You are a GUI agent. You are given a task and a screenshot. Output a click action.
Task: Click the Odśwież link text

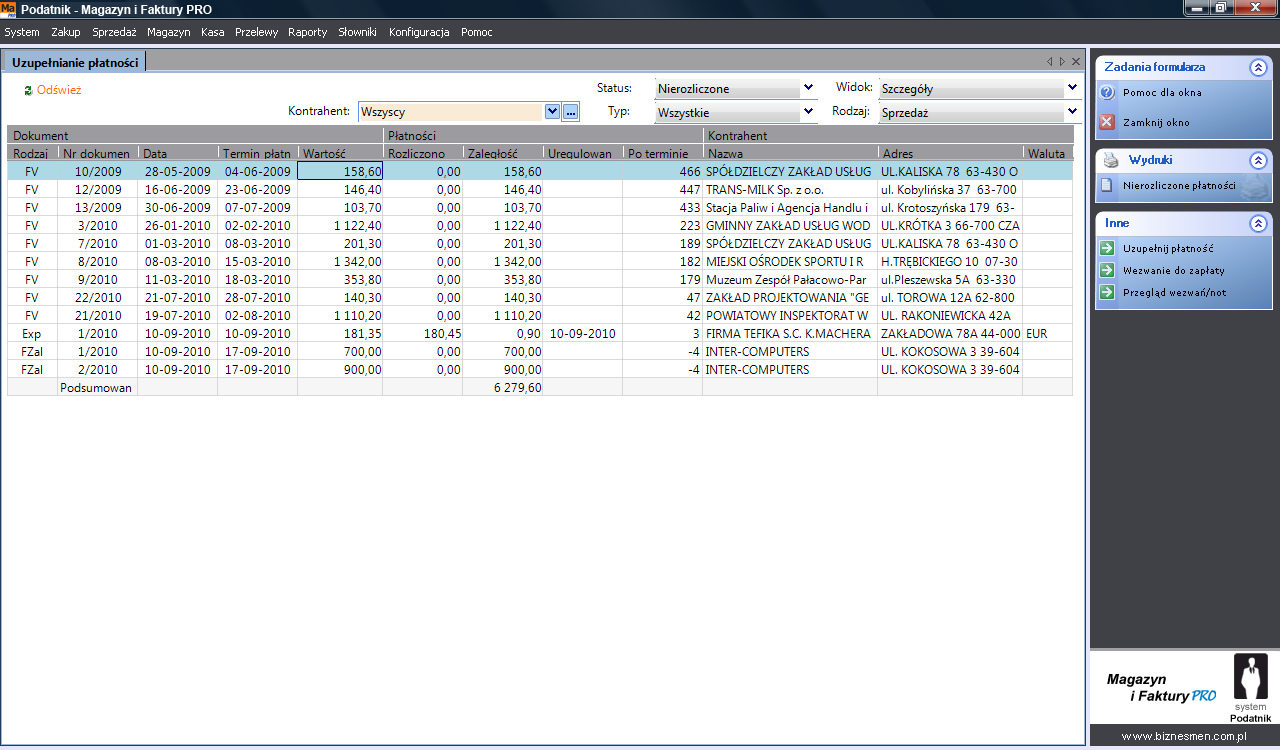(x=59, y=90)
